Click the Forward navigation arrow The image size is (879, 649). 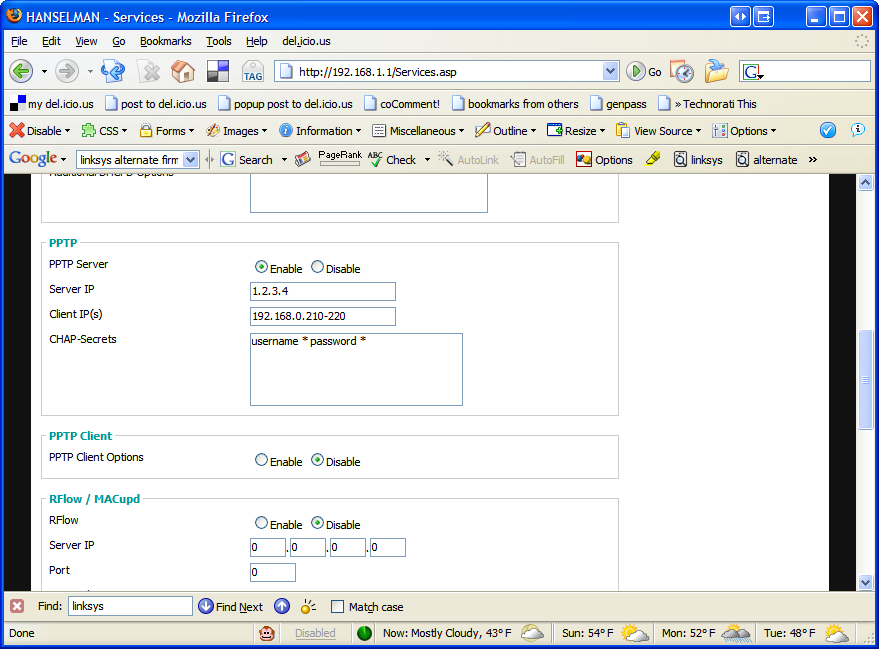tap(67, 71)
